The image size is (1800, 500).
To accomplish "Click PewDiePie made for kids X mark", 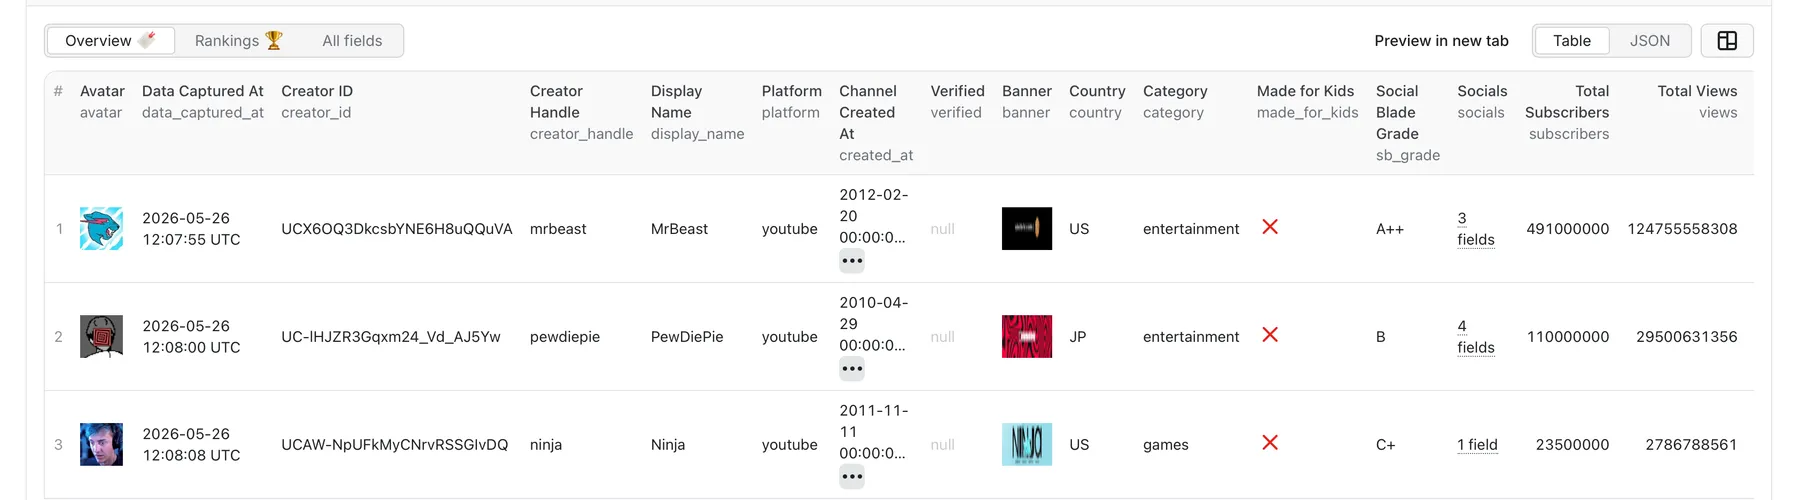I will tap(1270, 335).
